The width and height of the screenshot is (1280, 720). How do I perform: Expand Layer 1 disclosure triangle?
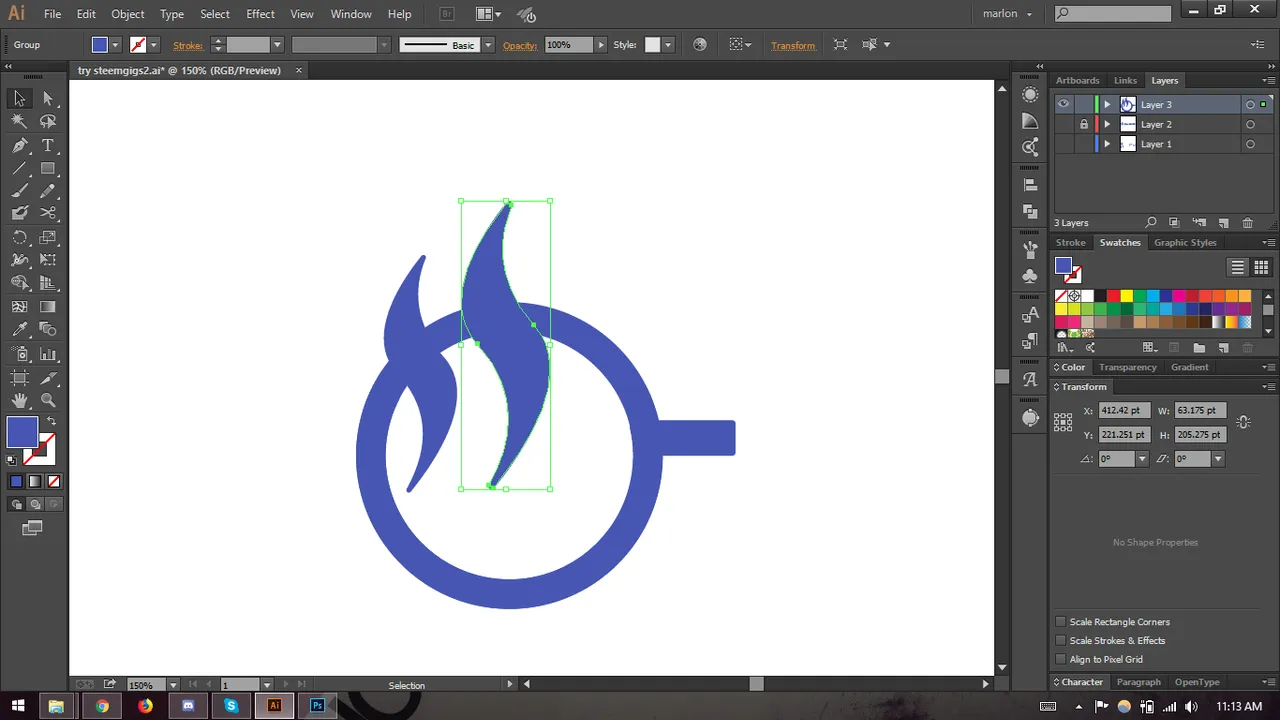pyautogui.click(x=1107, y=144)
